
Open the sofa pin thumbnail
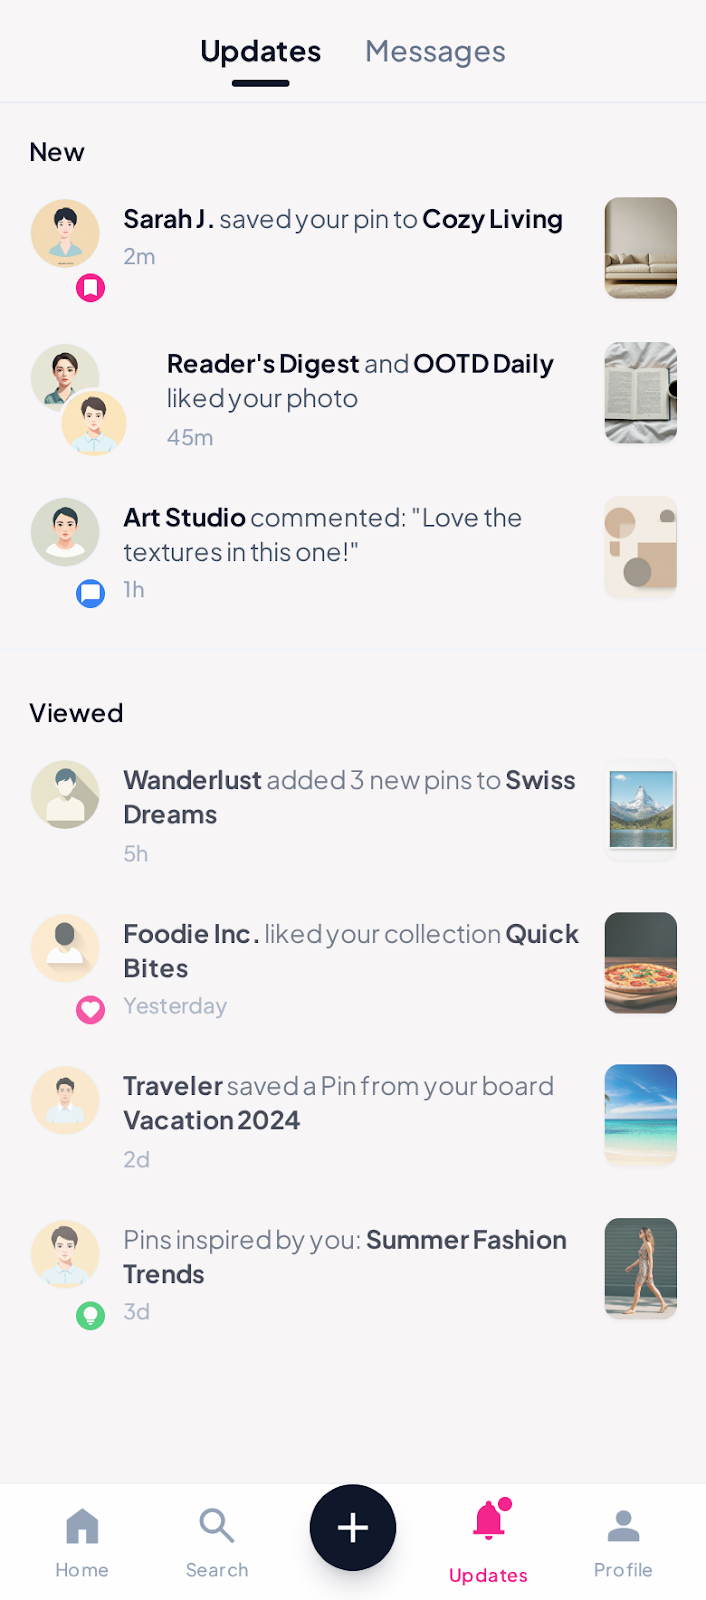pos(641,248)
